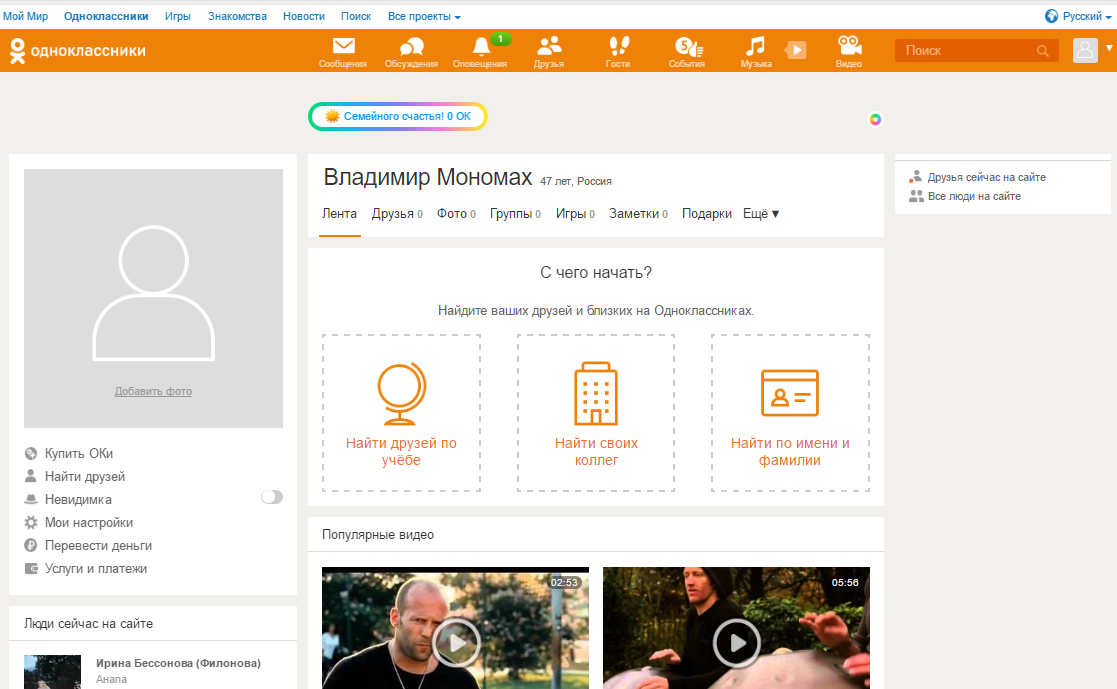Open the Сообщения envelope icon

coord(343,47)
